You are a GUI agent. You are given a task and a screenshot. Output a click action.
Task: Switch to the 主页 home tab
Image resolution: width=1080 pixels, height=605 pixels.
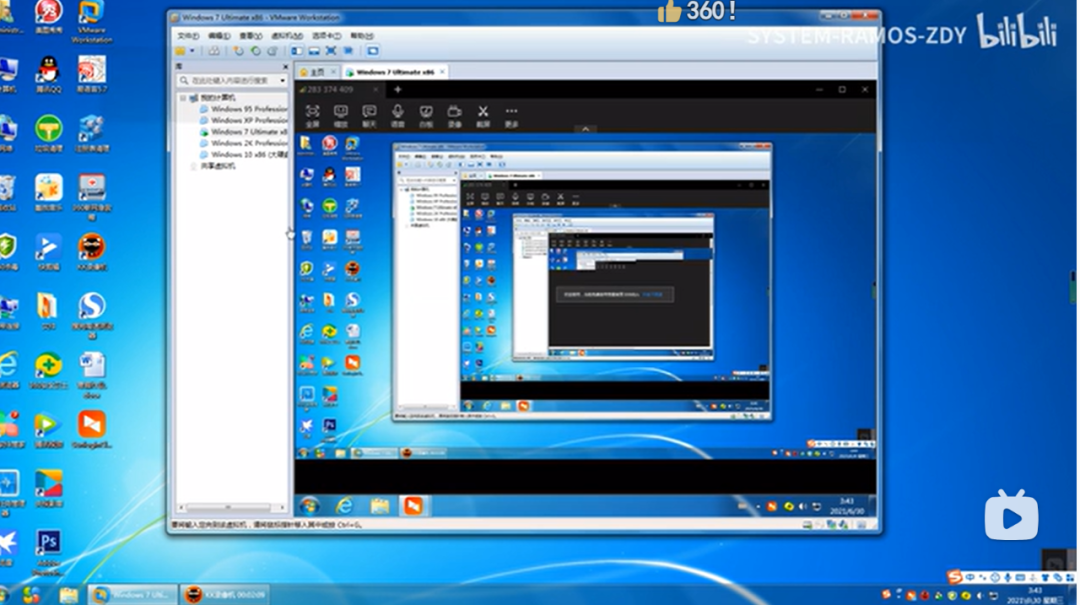(x=313, y=72)
